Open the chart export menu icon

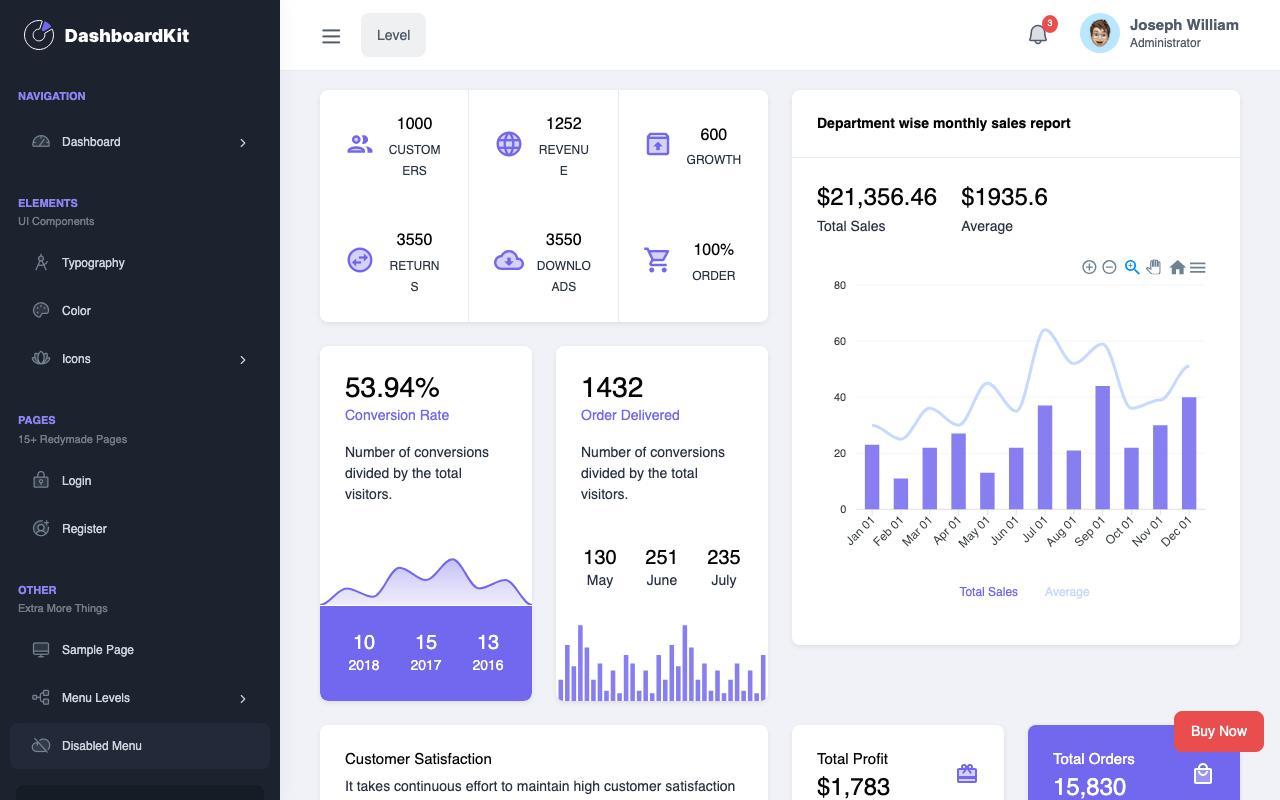tap(1198, 267)
